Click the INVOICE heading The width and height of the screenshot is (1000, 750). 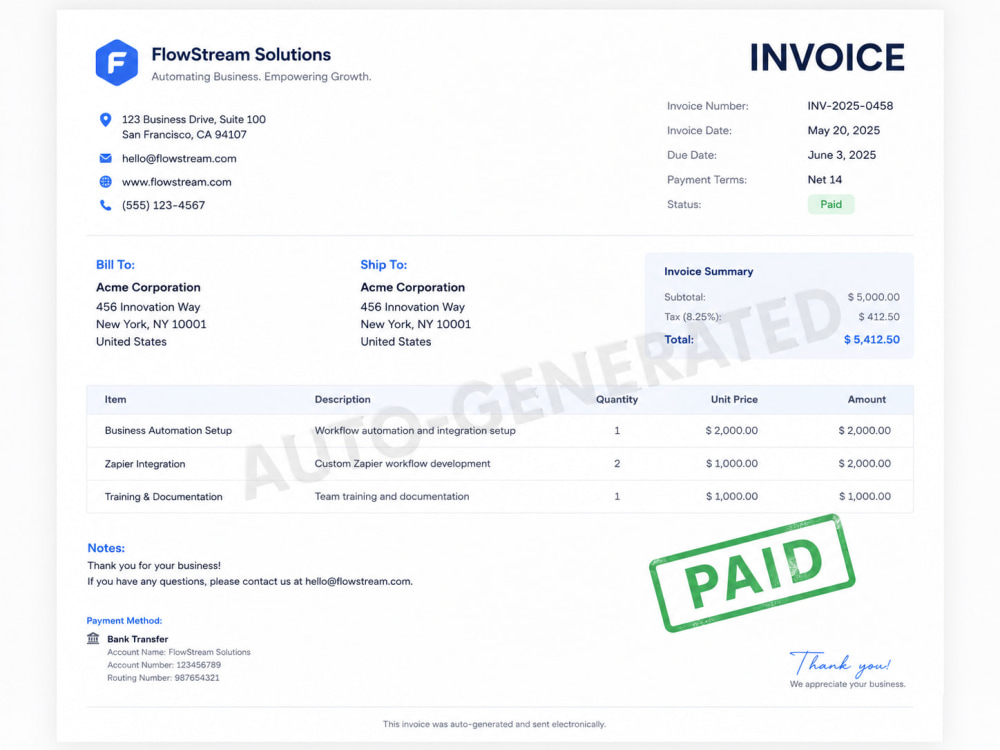tap(827, 57)
